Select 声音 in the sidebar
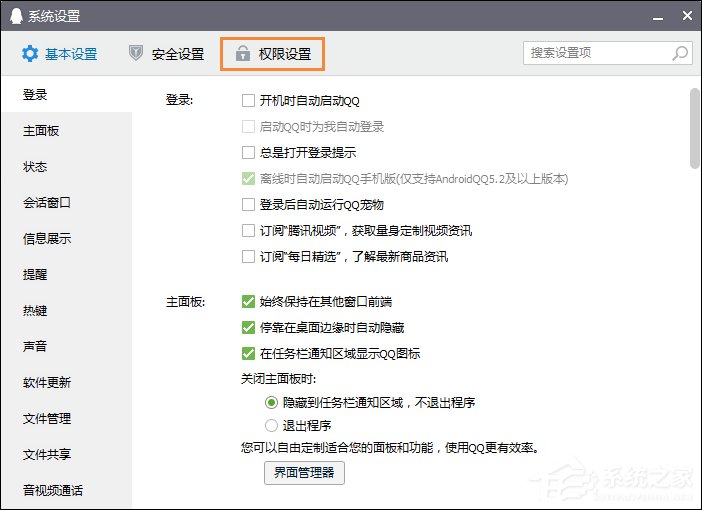The width and height of the screenshot is (702, 510). [x=66, y=346]
